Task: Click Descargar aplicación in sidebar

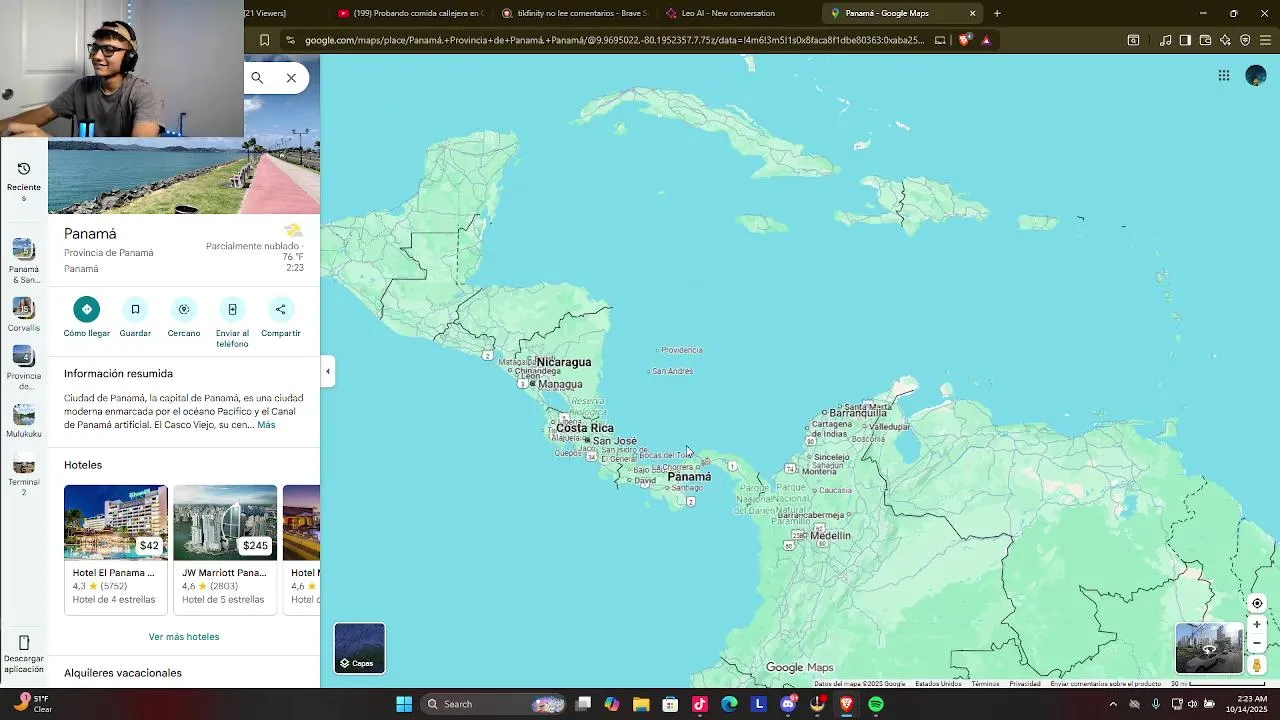Action: click(24, 655)
